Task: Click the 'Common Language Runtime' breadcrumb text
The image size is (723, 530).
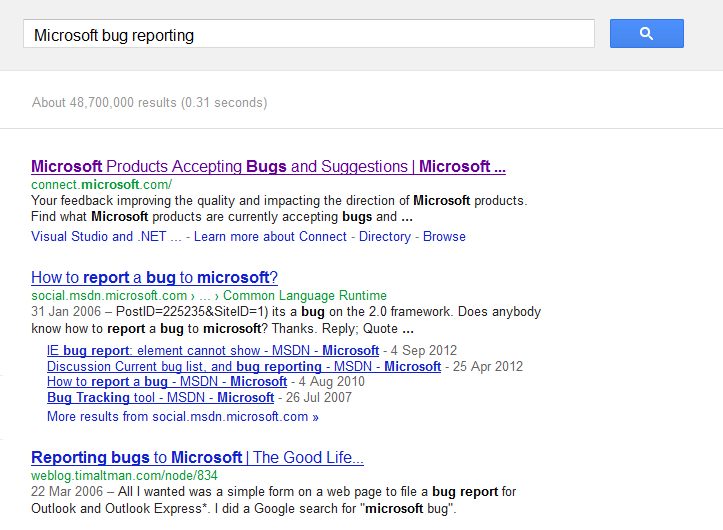Action: 305,296
